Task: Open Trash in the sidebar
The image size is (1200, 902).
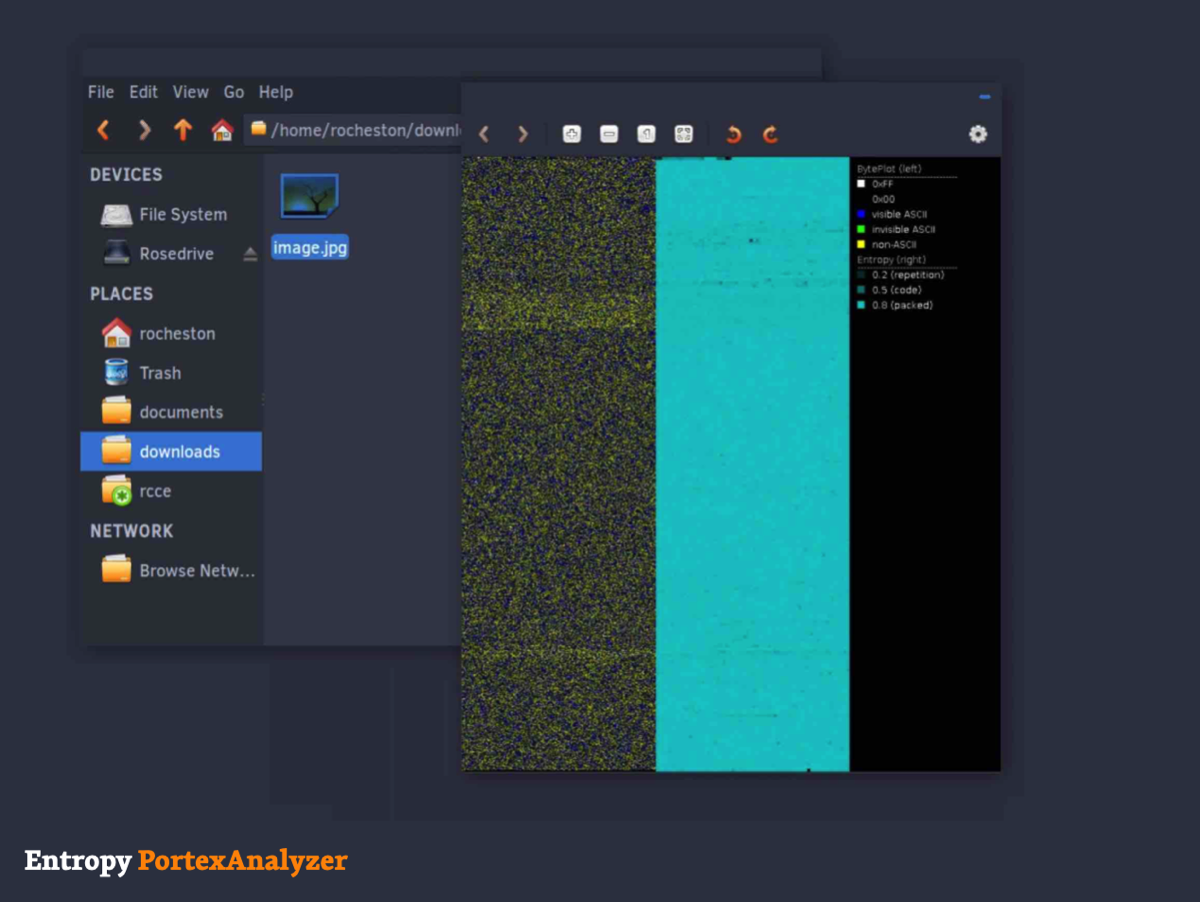Action: 160,373
